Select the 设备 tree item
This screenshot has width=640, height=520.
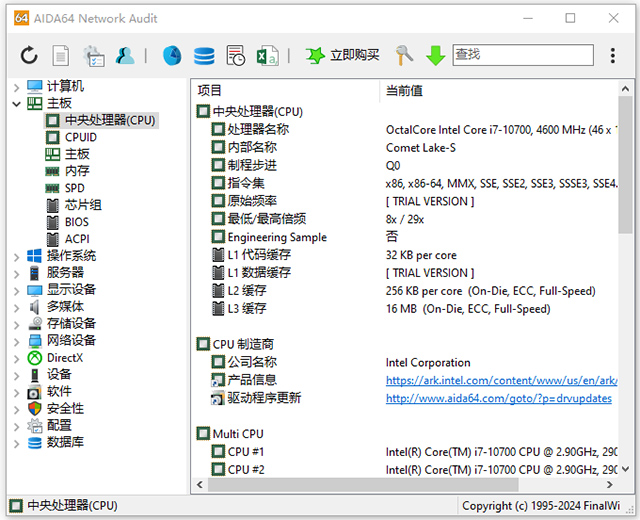[59, 374]
